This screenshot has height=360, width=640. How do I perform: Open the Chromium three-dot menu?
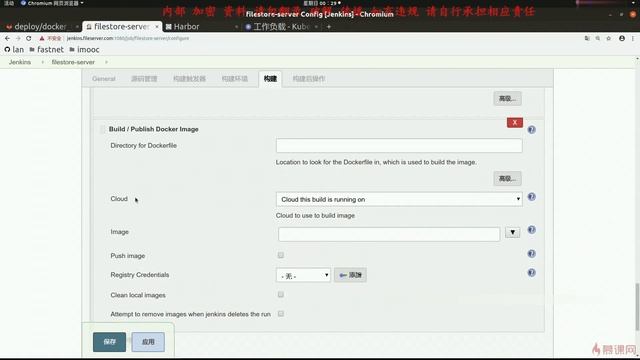(x=633, y=38)
